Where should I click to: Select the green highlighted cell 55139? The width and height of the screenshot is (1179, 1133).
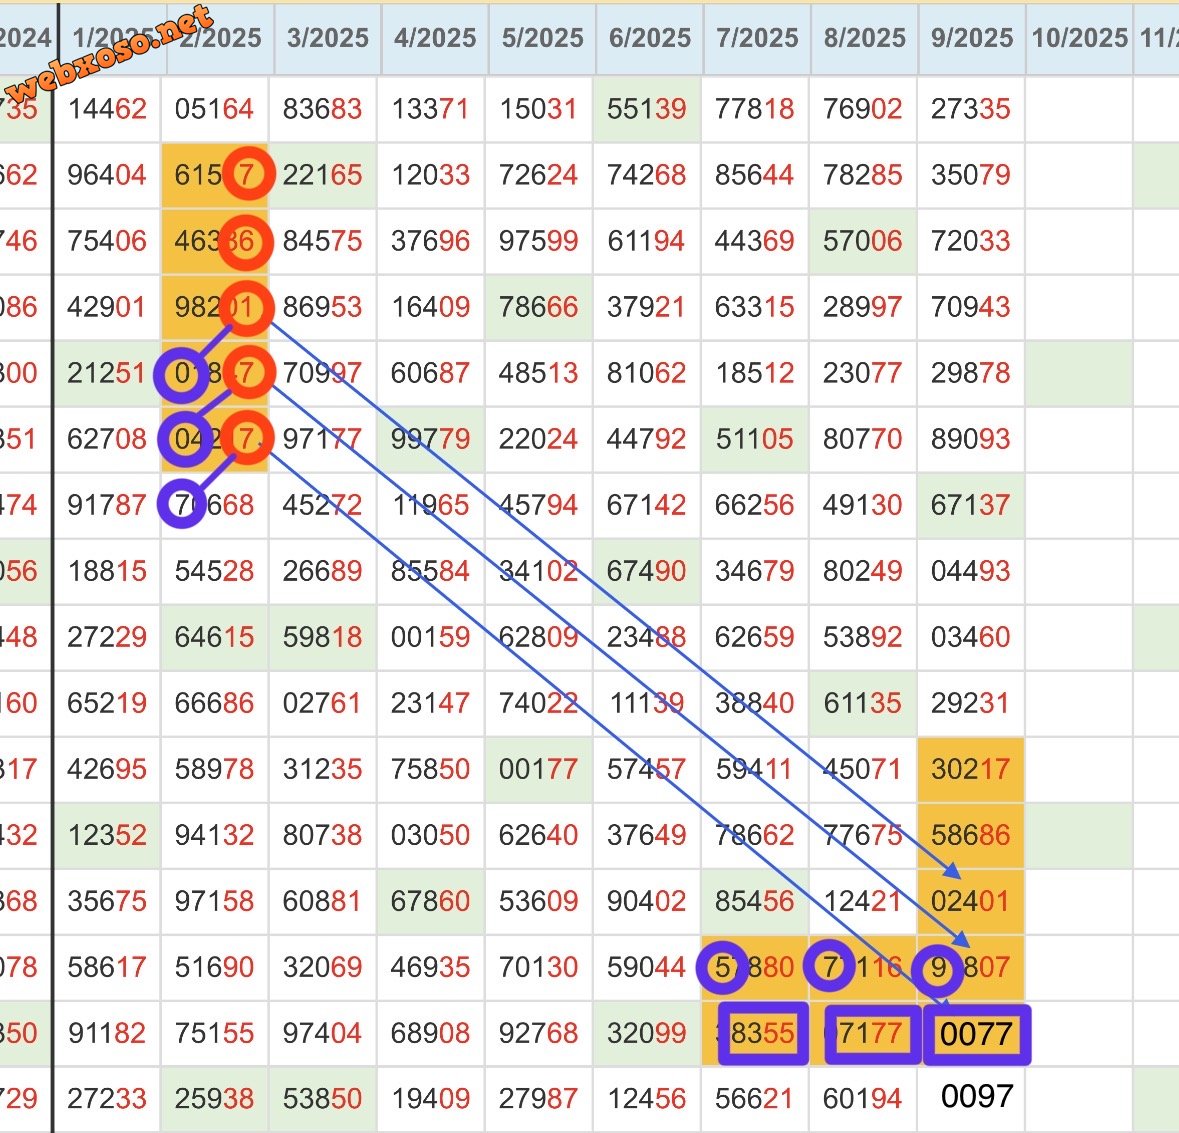[x=647, y=109]
